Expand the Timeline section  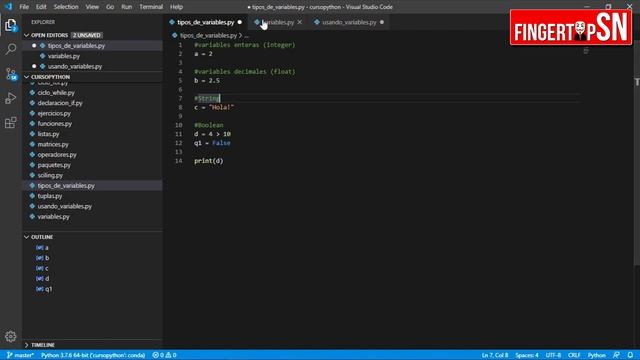pyautogui.click(x=27, y=345)
